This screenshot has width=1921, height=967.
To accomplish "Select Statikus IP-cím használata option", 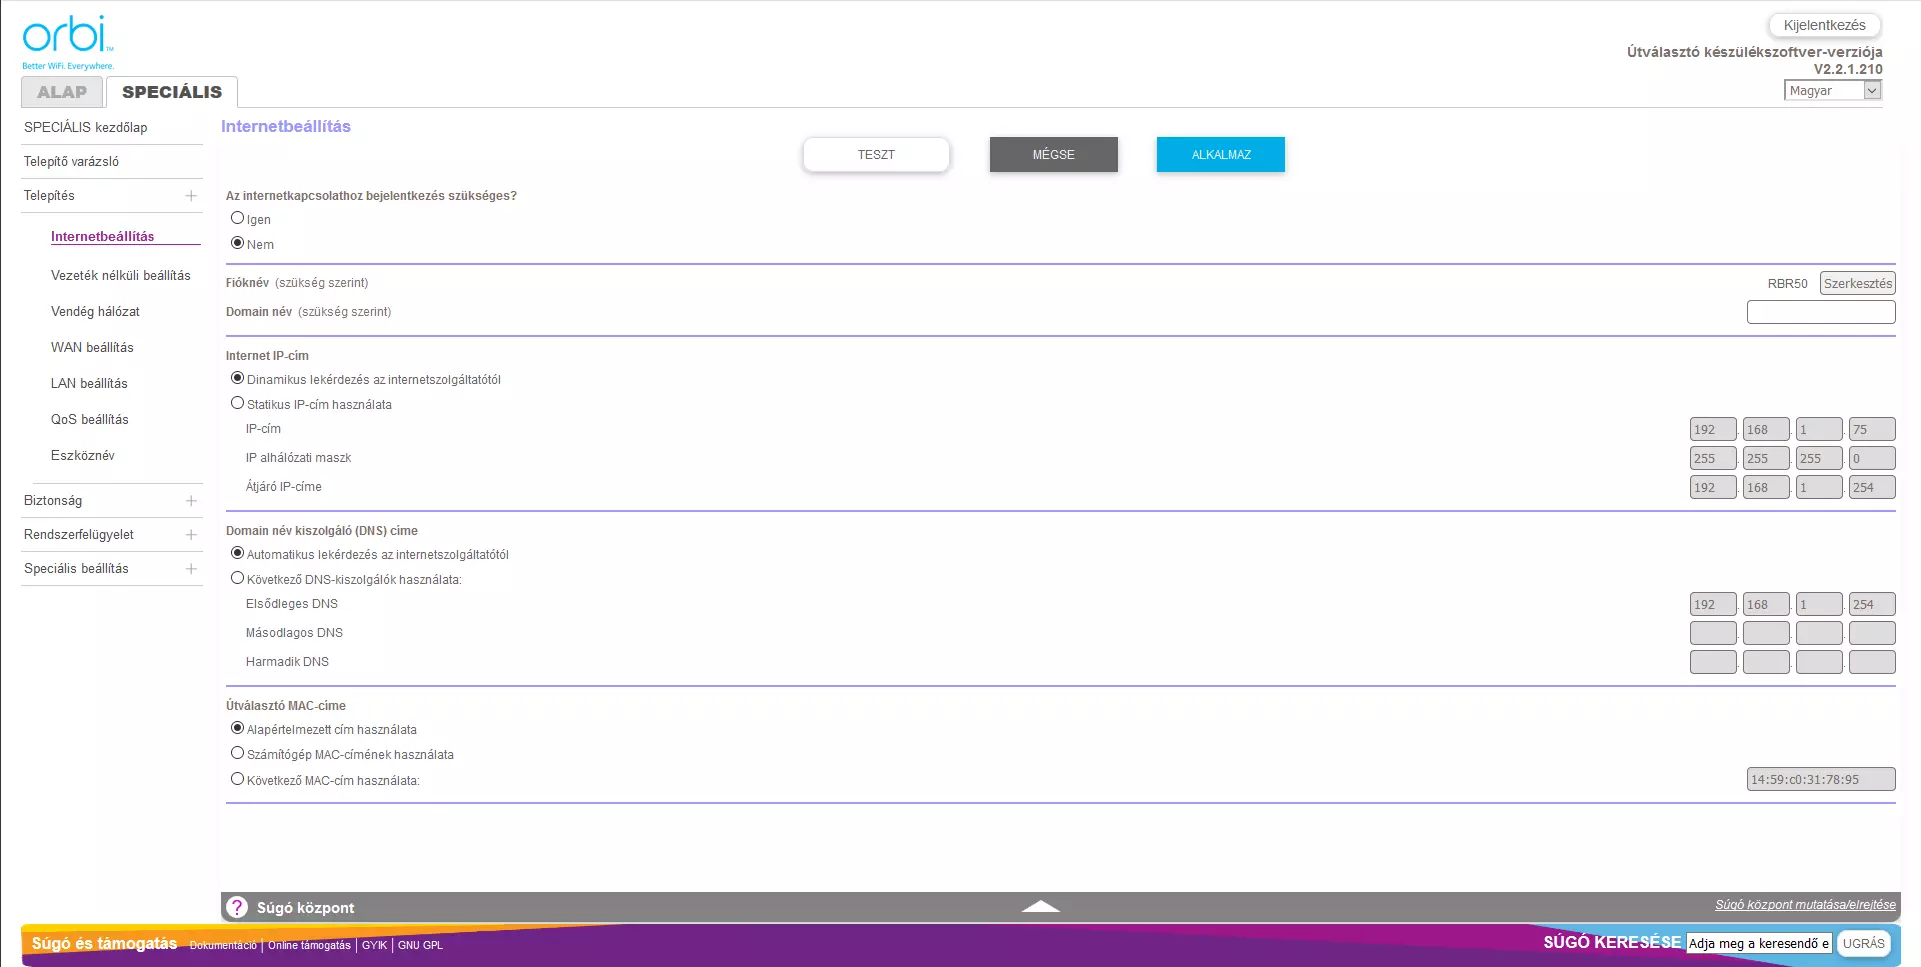I will tap(238, 403).
